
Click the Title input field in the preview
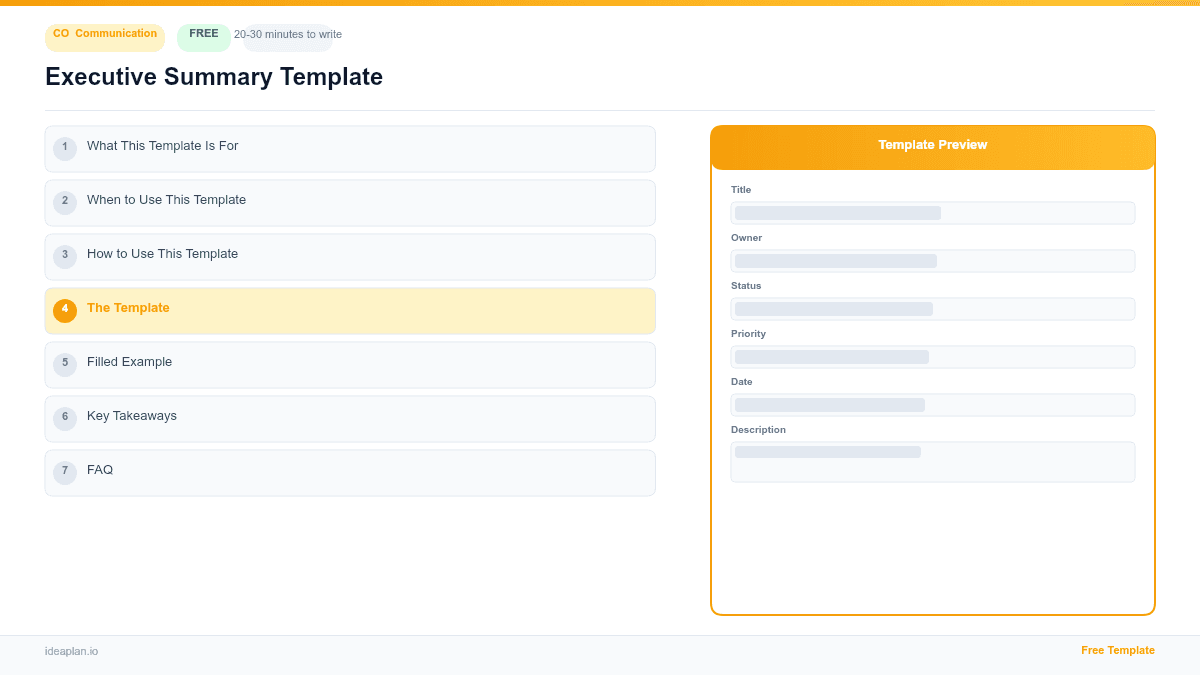[x=932, y=212]
